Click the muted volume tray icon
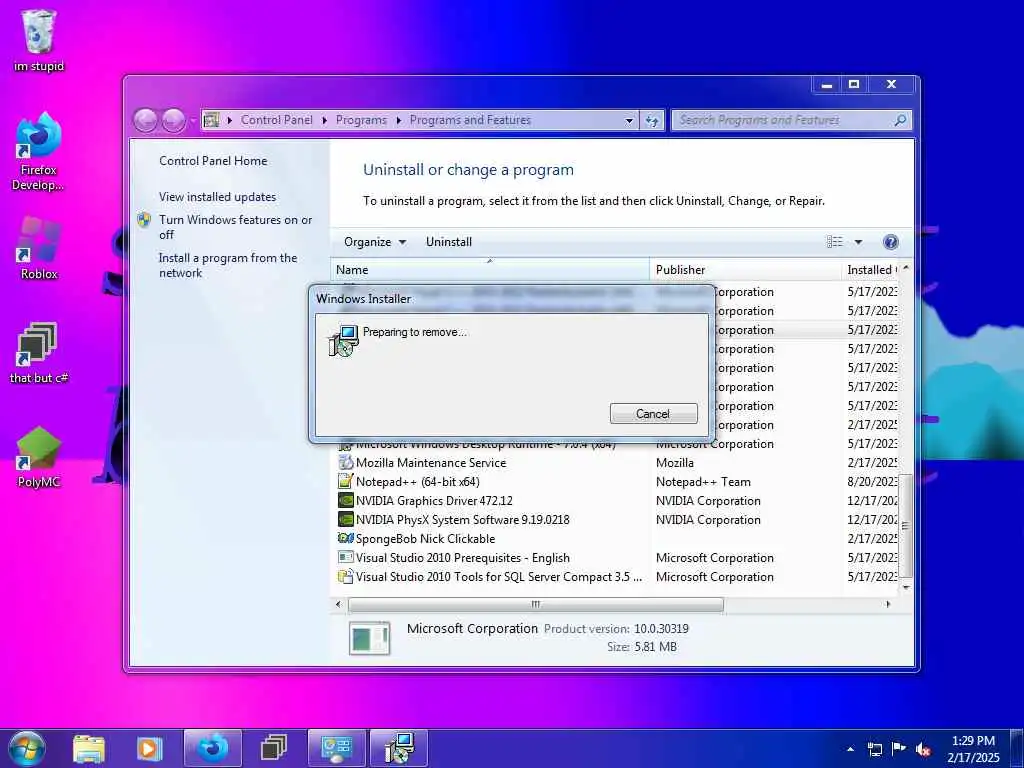 923,749
